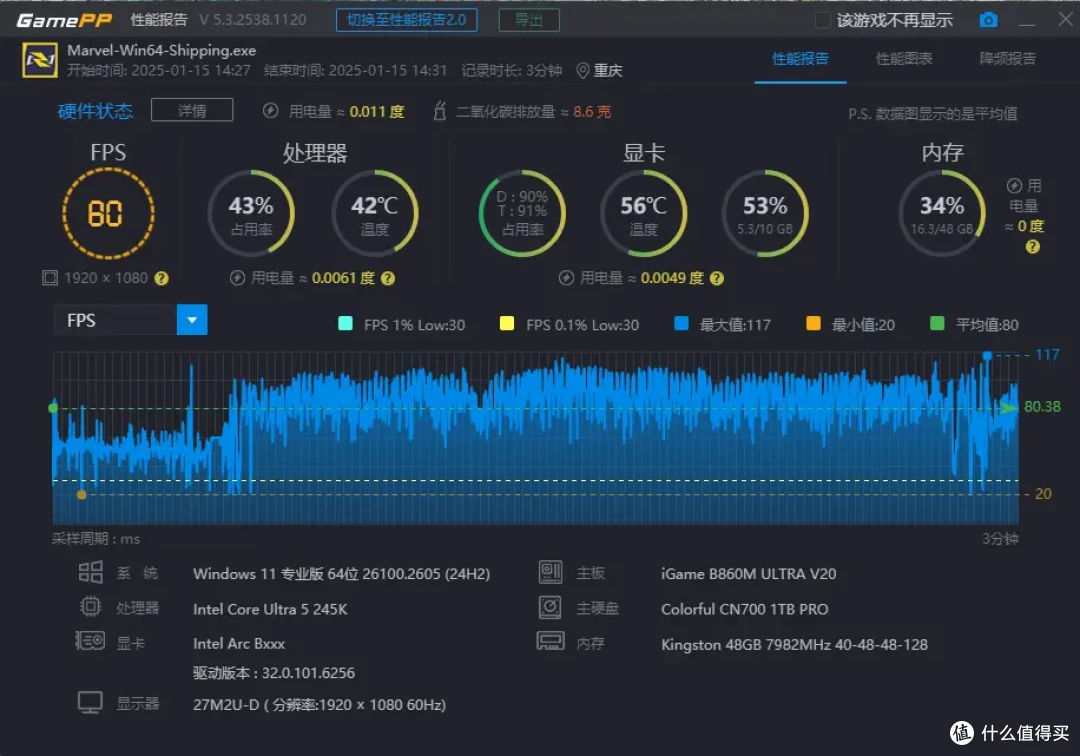Click the help icon beside 0.0049 度
The image size is (1080, 756).
pos(717,278)
